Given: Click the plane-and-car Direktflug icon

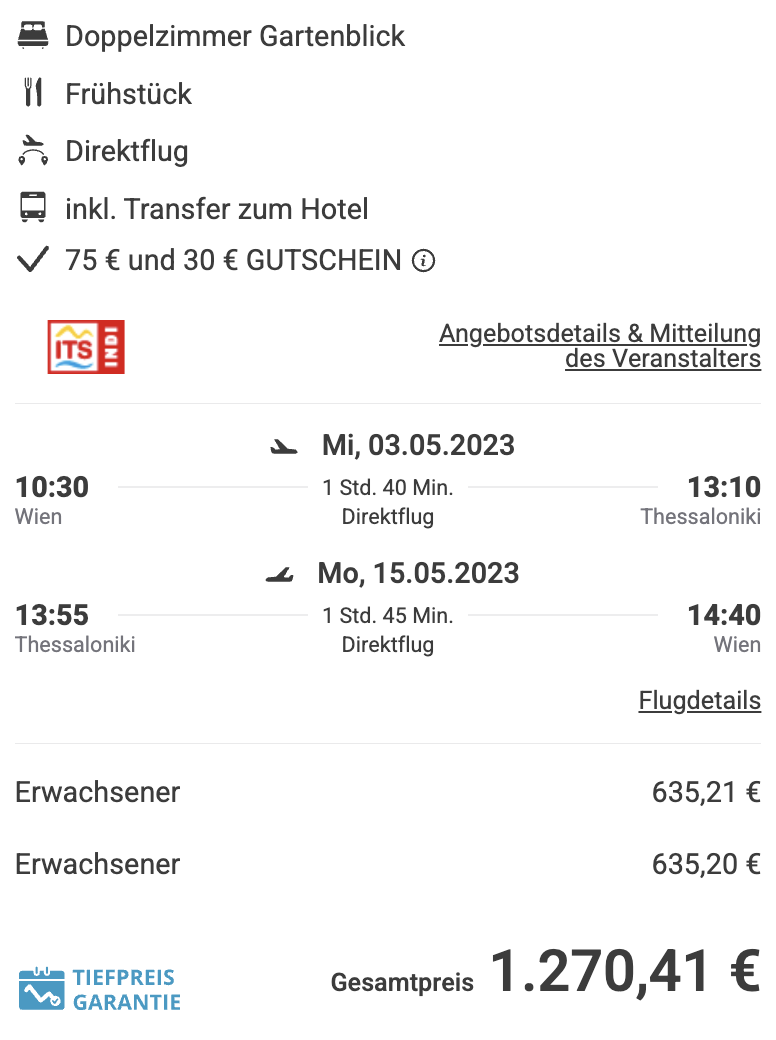Looking at the screenshot, I should (32, 151).
